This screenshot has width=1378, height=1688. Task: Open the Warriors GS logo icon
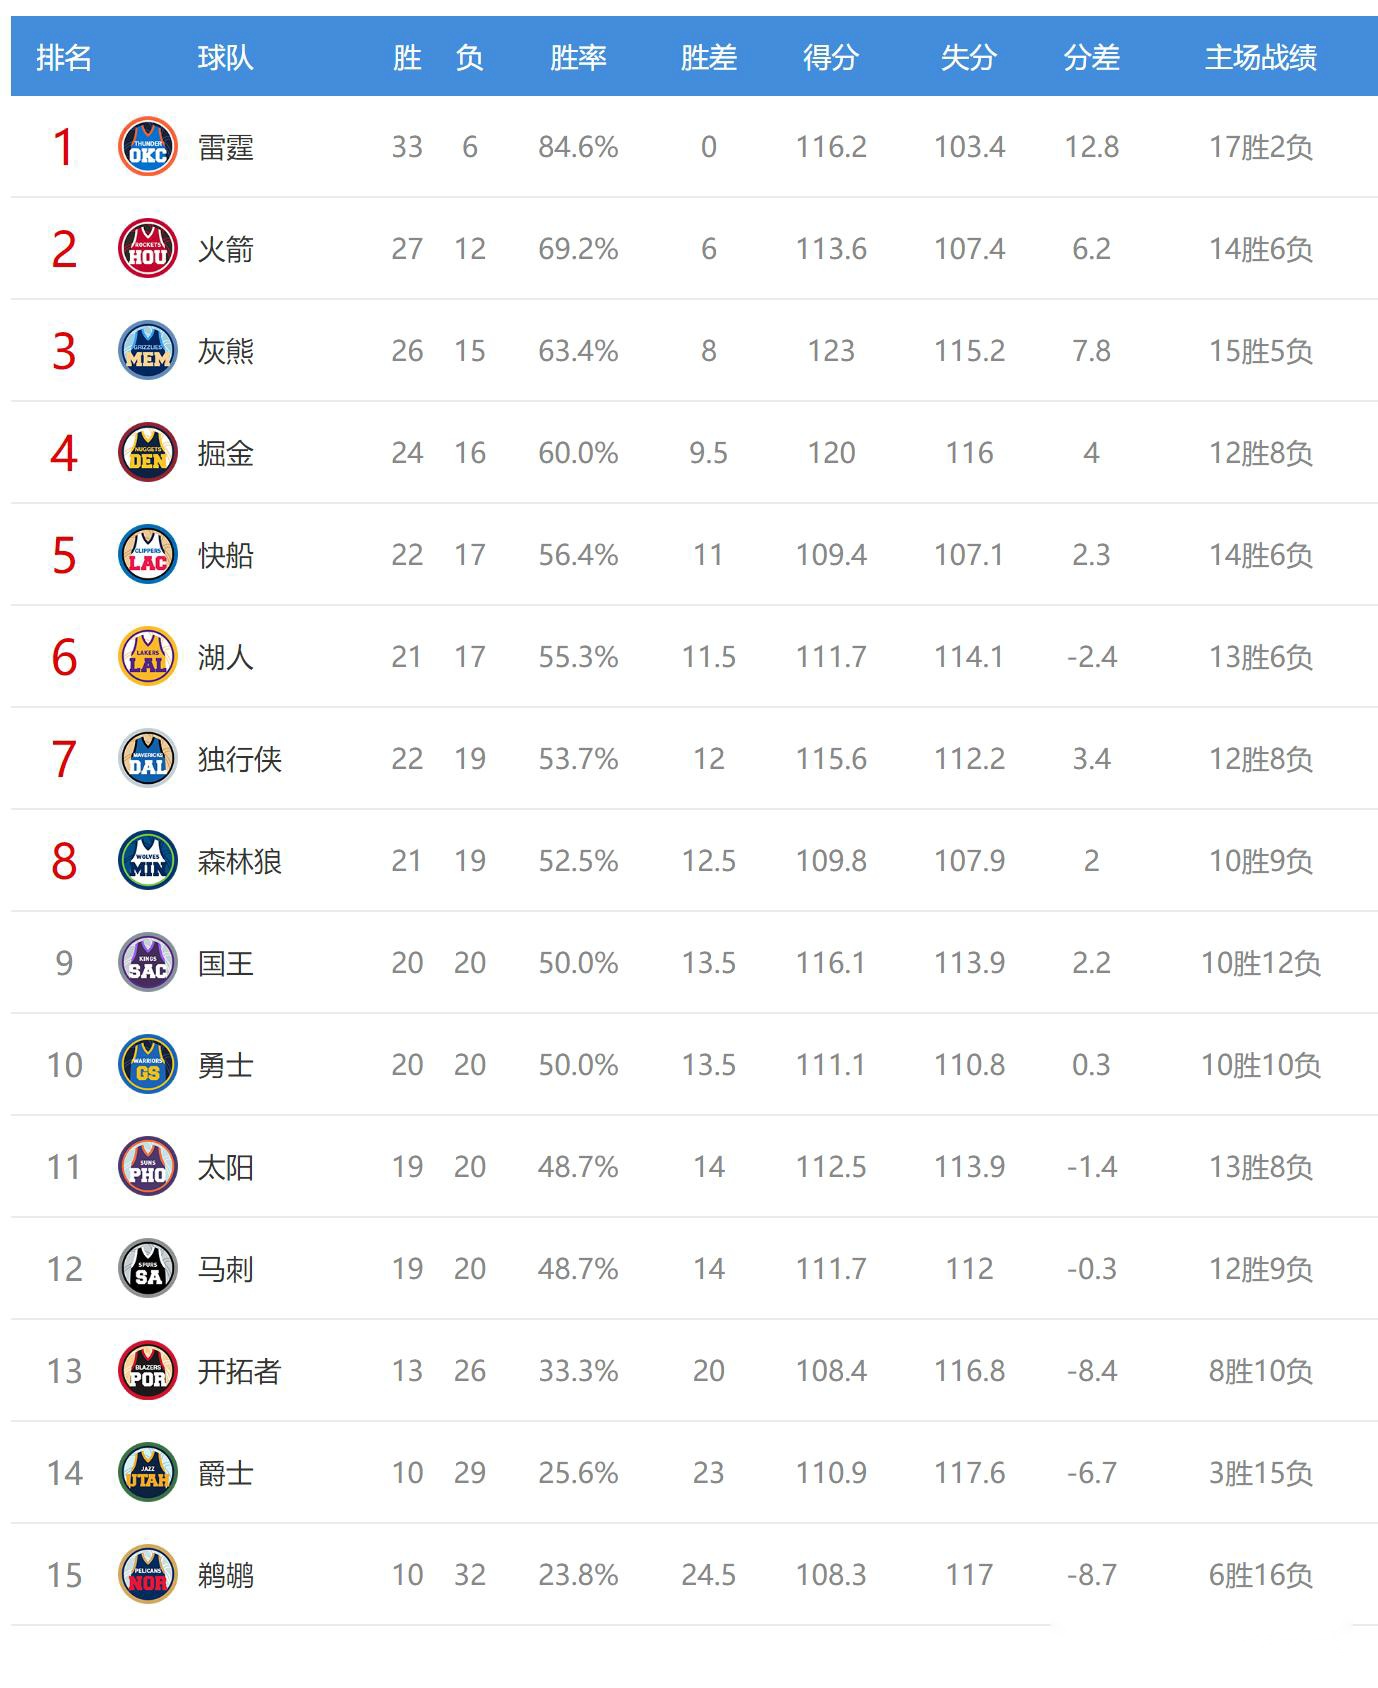(148, 1065)
